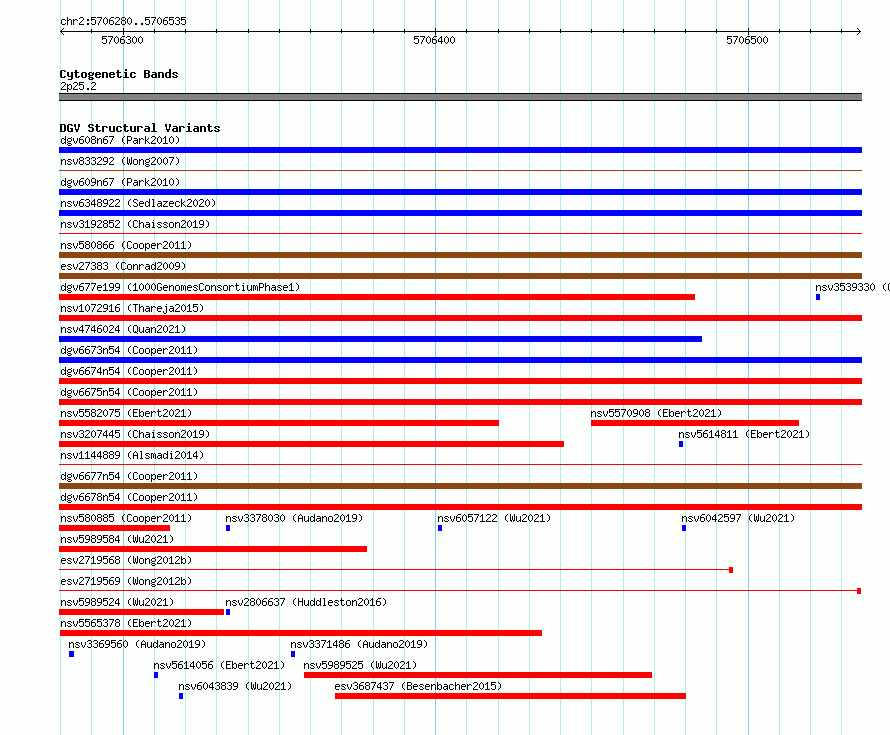
Task: Select nsv580885 (Cooper2011) label
Action: [x=126, y=518]
